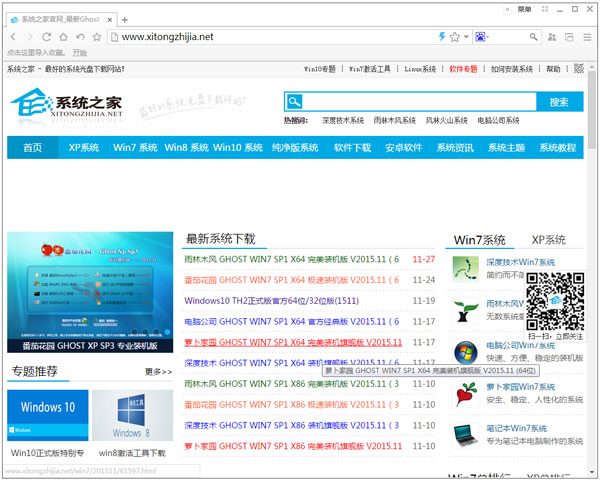
Task: Reload the page with the refresh icon
Action: pyautogui.click(x=46, y=37)
